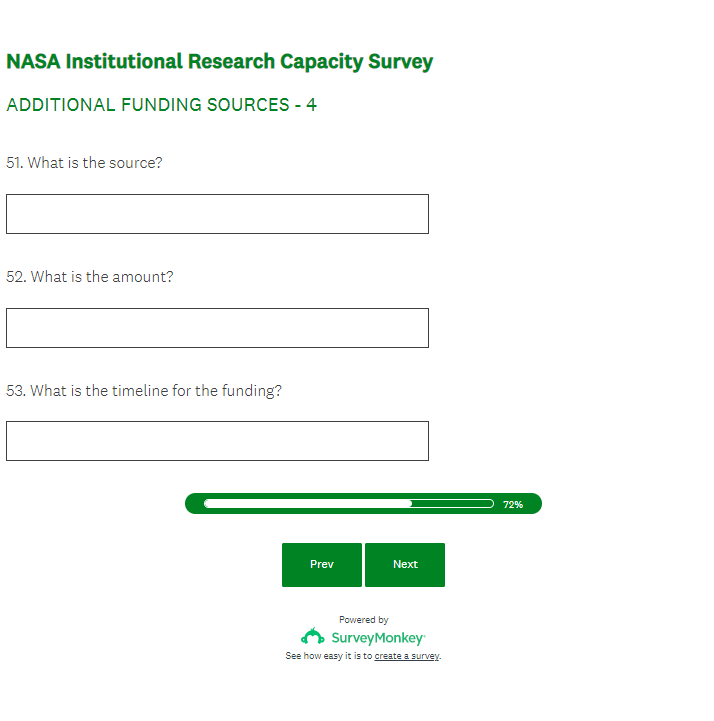Screen dimensions: 714x721
Task: Focus the amount answer text box
Action: (x=217, y=328)
